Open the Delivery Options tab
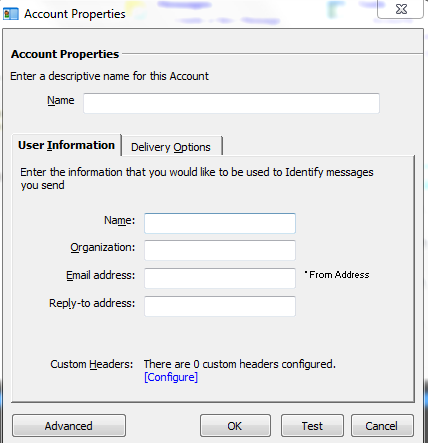The image size is (428, 443). coord(171,147)
